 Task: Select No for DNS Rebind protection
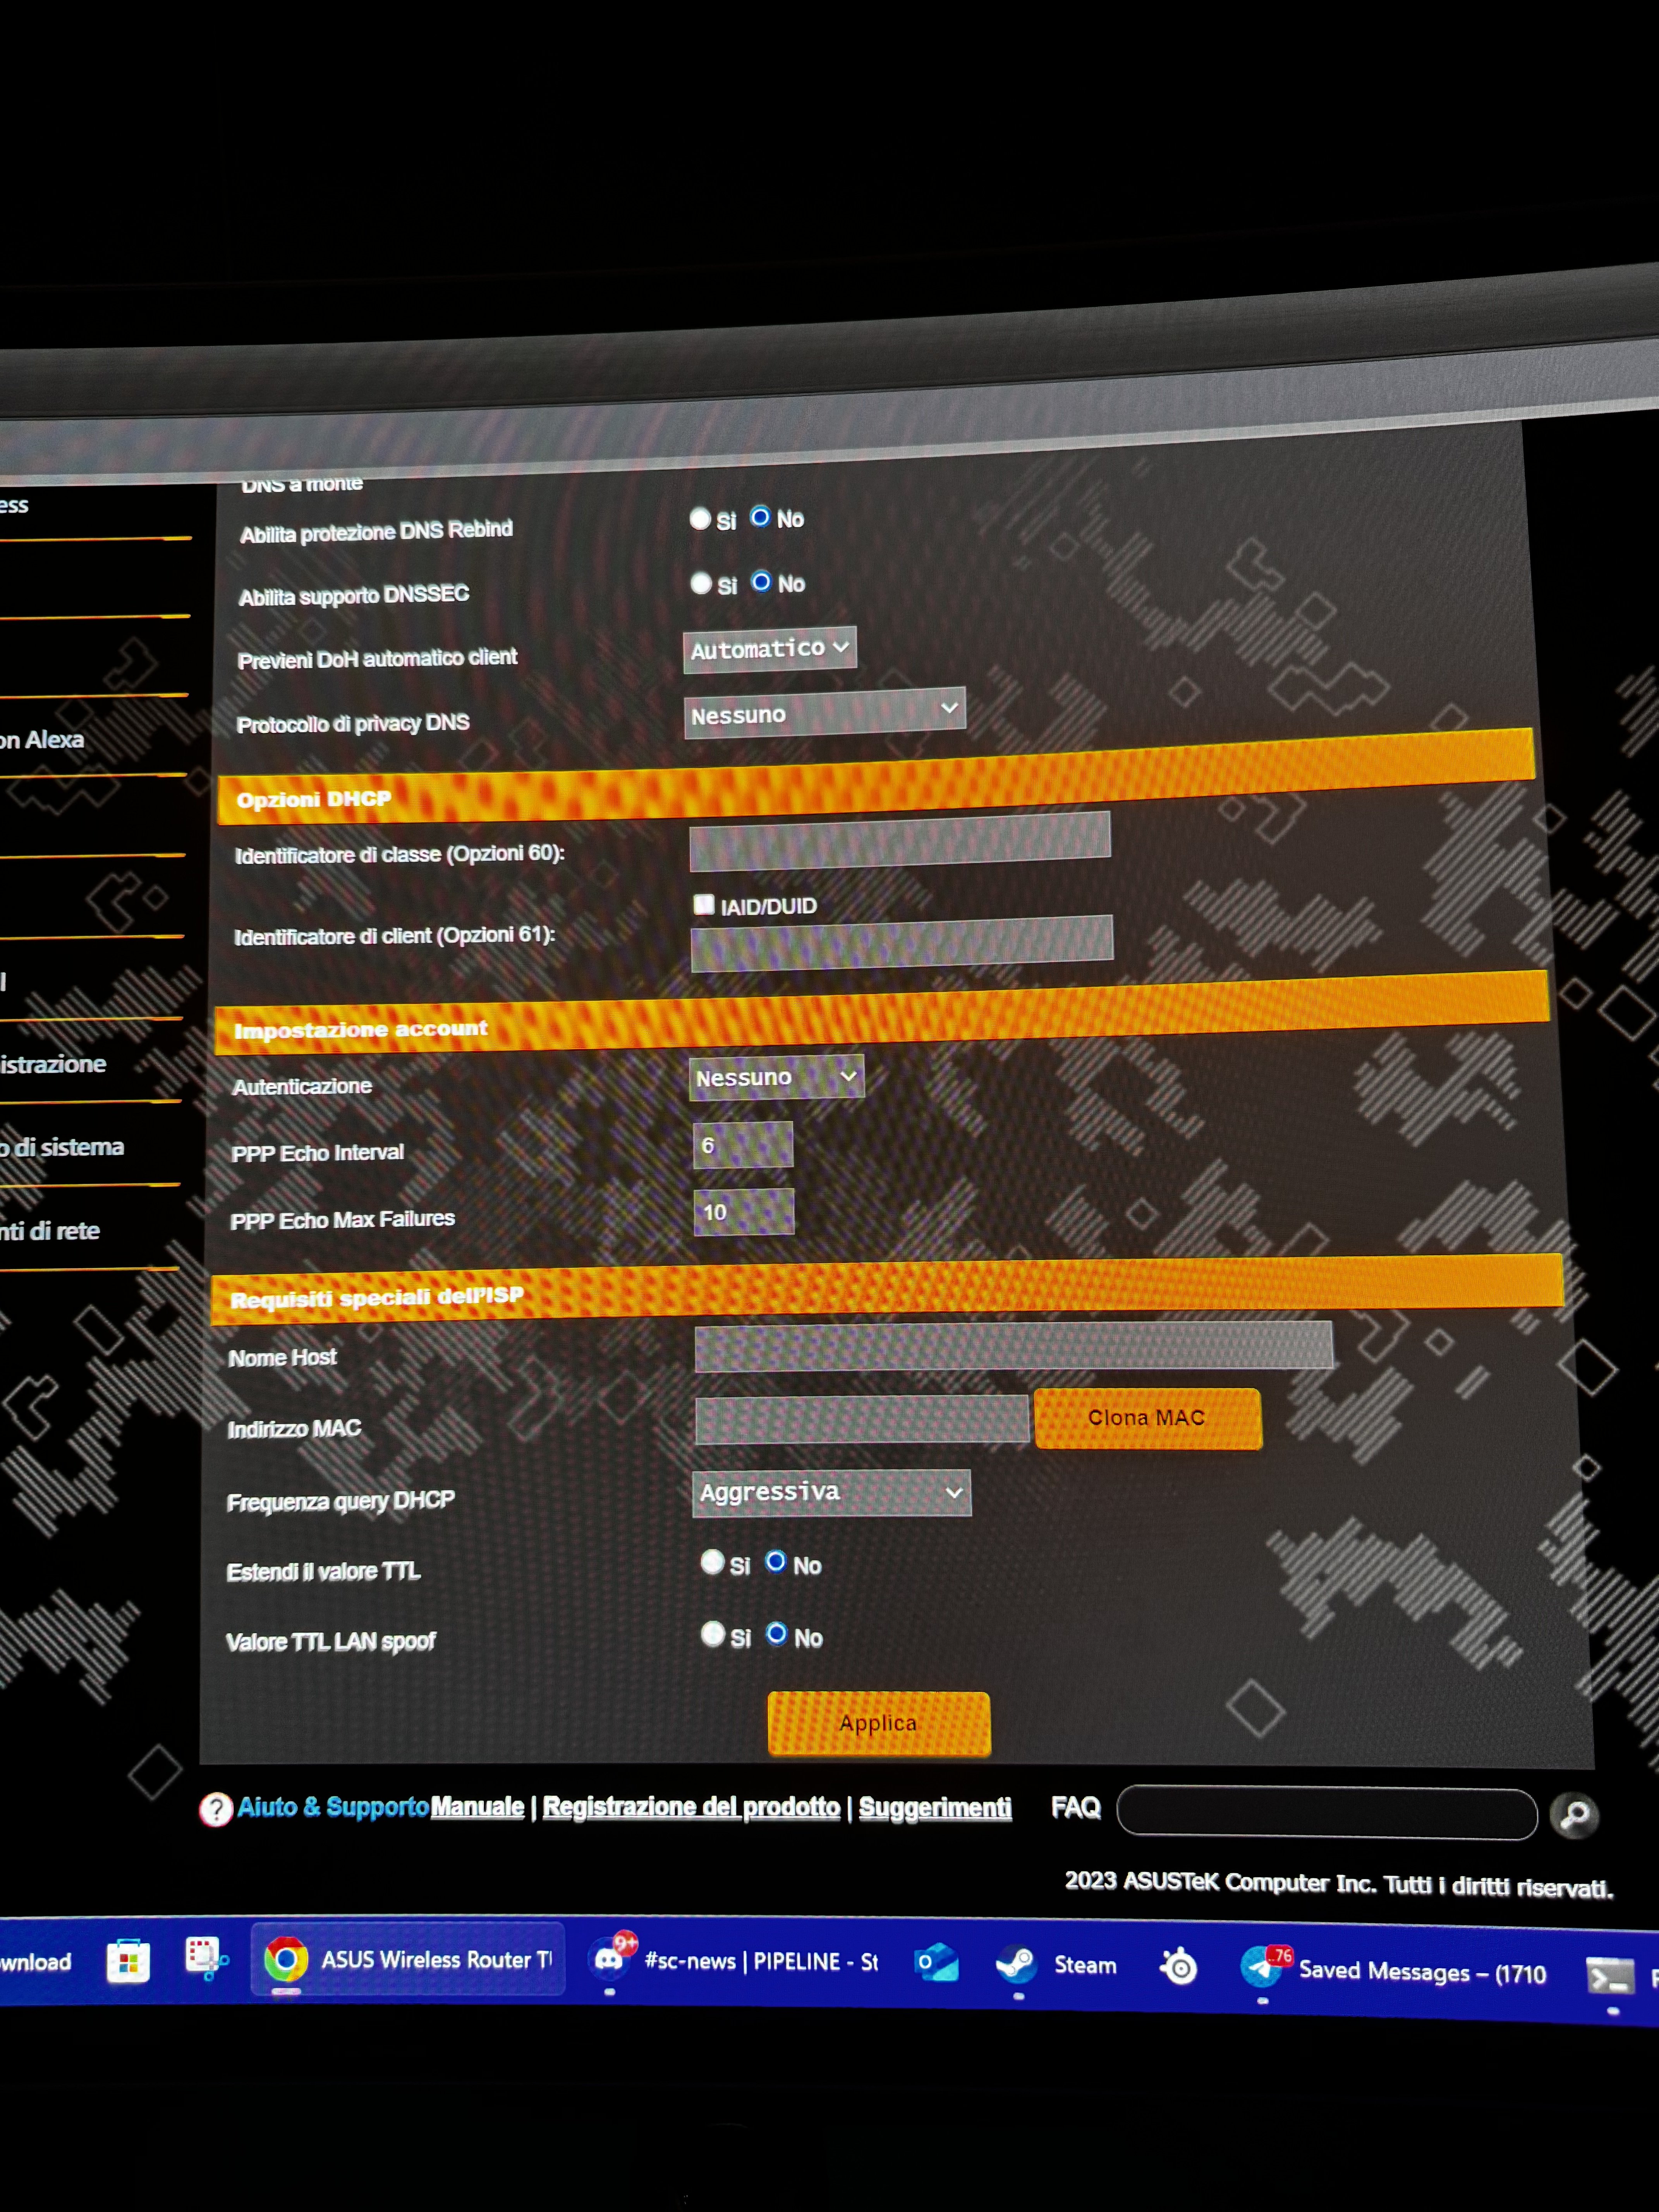click(x=760, y=517)
